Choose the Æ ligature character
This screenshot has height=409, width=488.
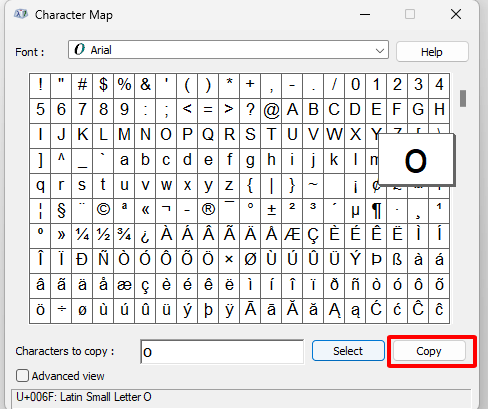[x=292, y=236]
